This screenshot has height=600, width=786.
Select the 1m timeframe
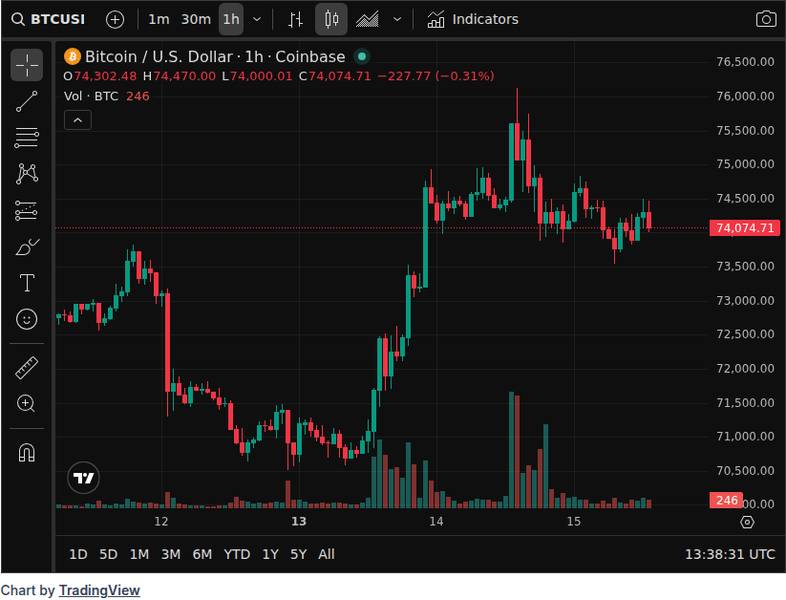(158, 20)
